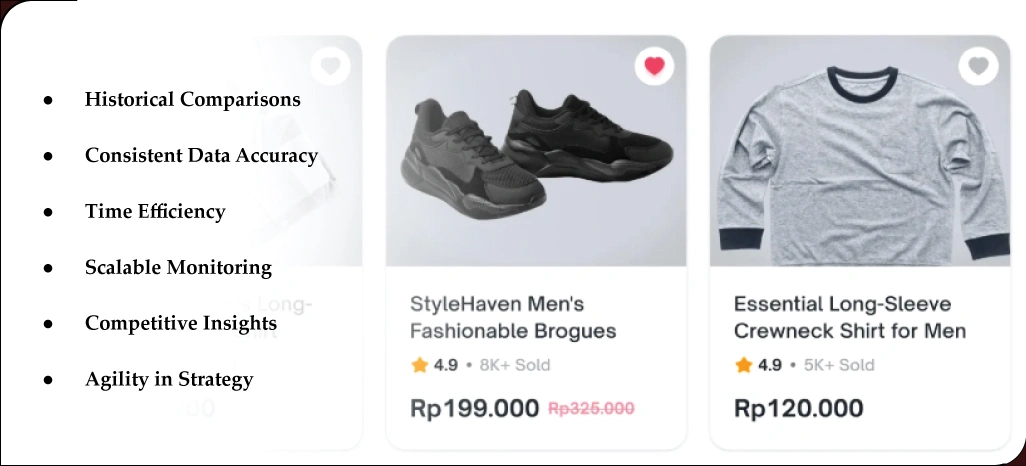The height and width of the screenshot is (466, 1026).
Task: Click the 5K+ Sold label
Action: coord(839,365)
